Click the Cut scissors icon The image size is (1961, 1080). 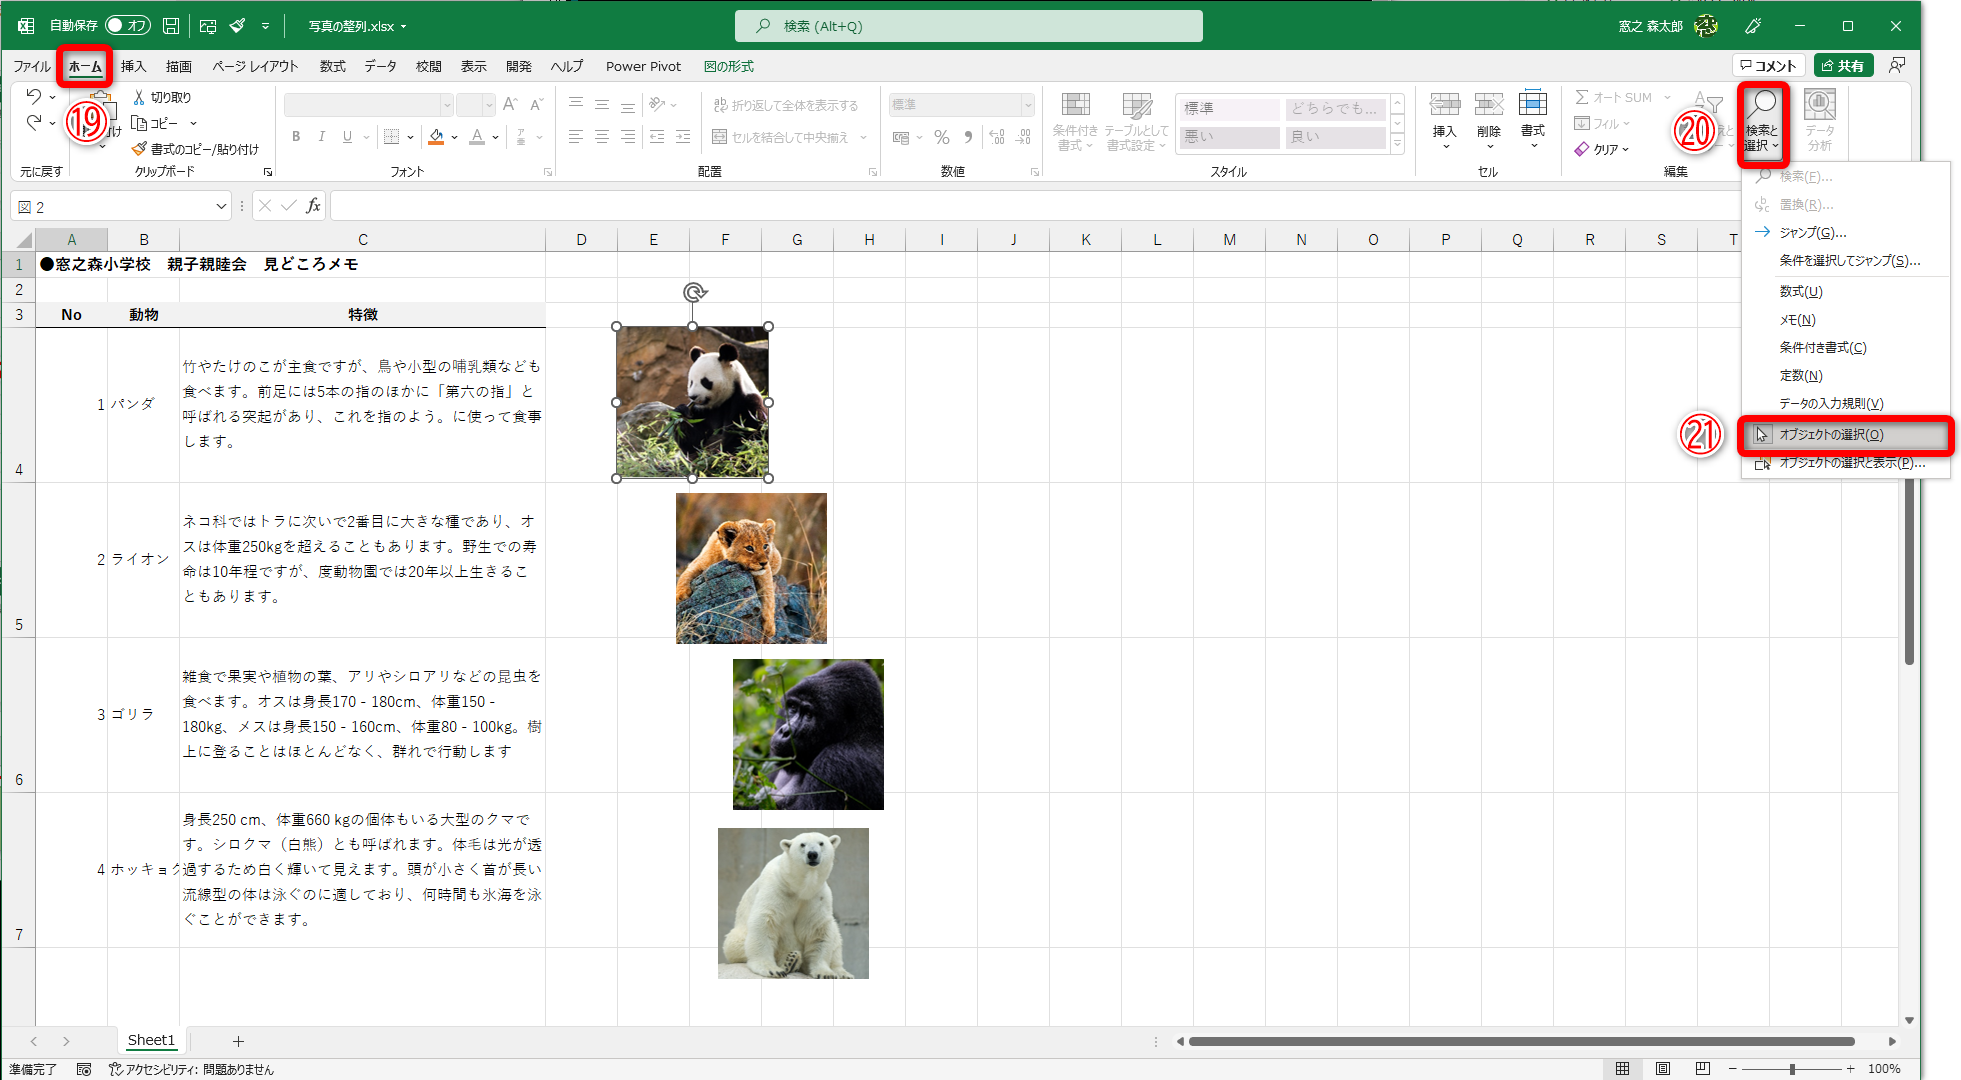point(139,97)
